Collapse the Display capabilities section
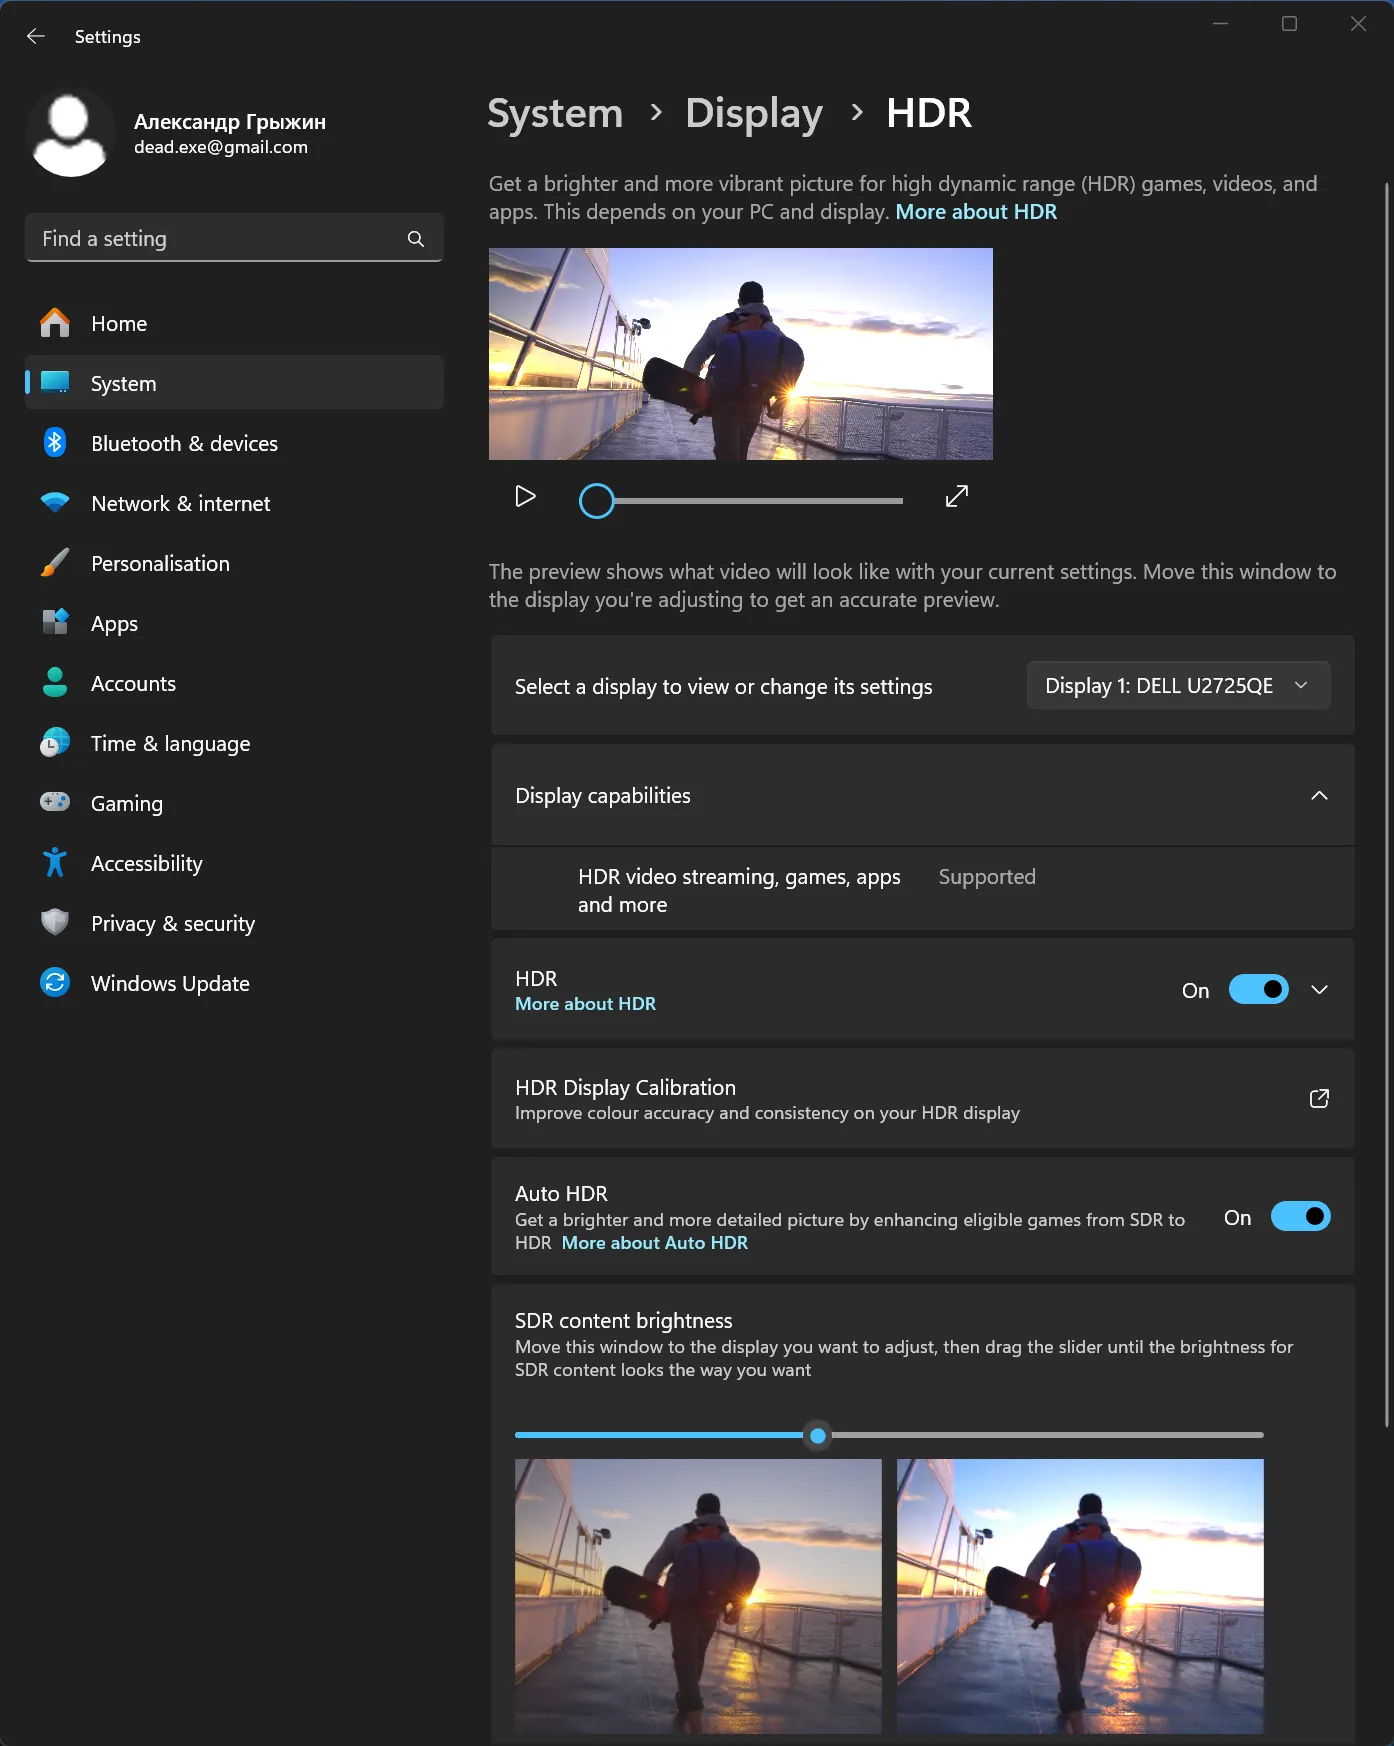This screenshot has width=1394, height=1746. [x=1319, y=796]
